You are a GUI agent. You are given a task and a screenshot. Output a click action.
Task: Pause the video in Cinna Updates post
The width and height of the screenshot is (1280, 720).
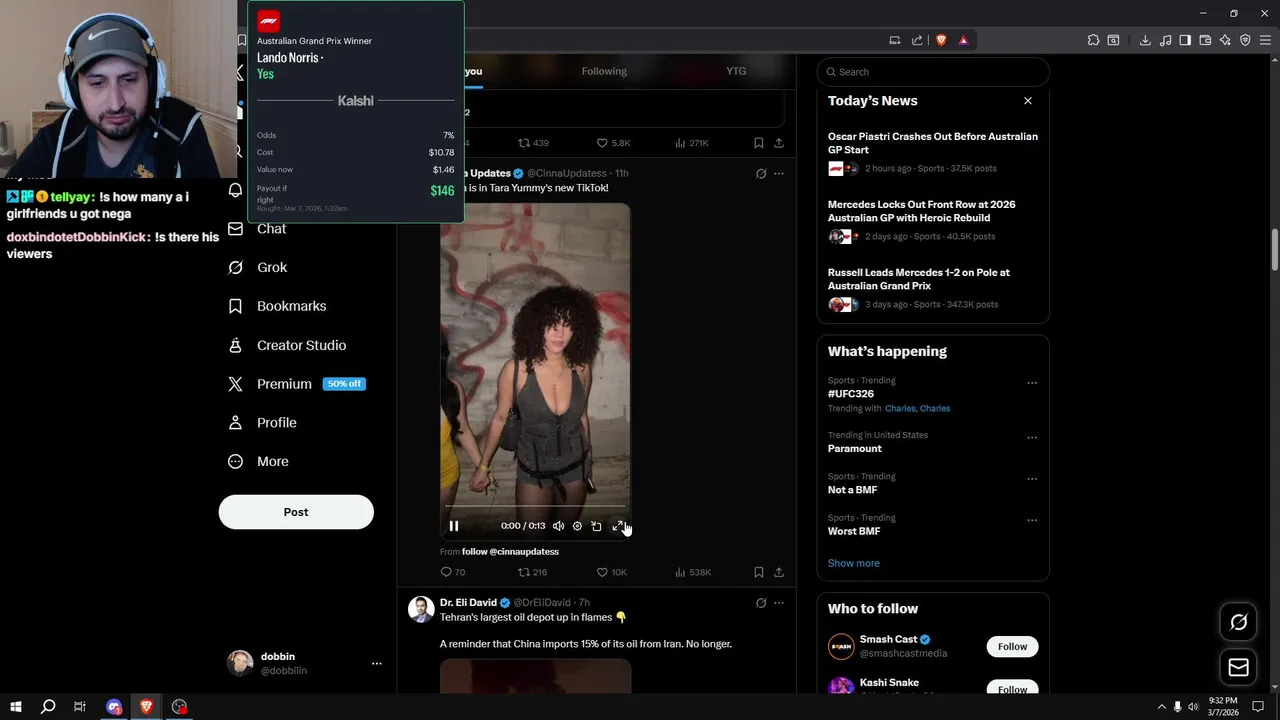click(x=454, y=526)
